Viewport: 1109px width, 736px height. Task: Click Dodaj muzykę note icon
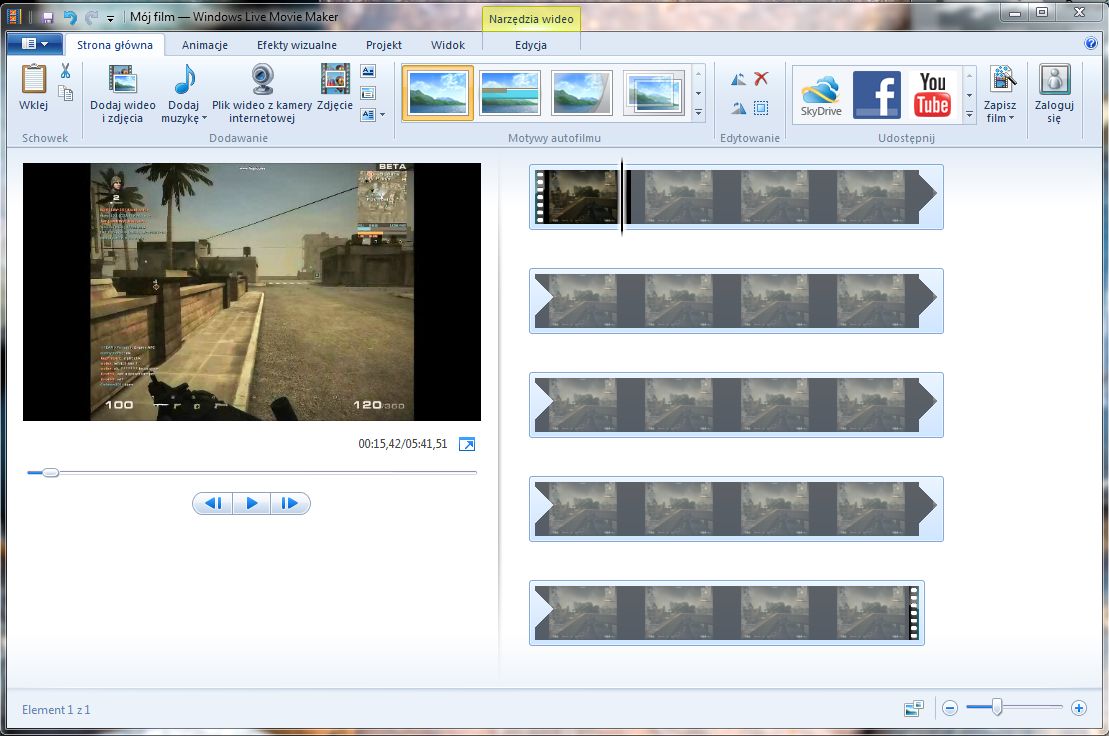[x=184, y=79]
